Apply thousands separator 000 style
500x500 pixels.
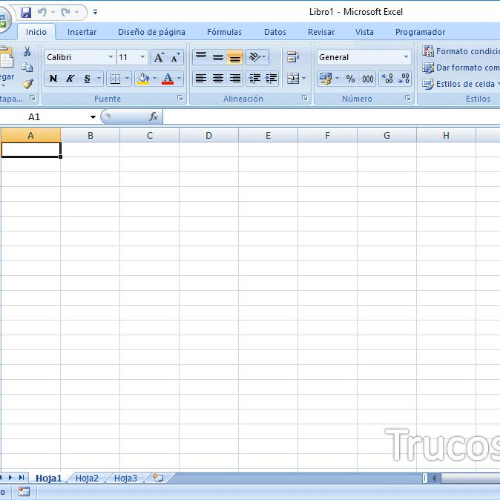pyautogui.click(x=368, y=79)
